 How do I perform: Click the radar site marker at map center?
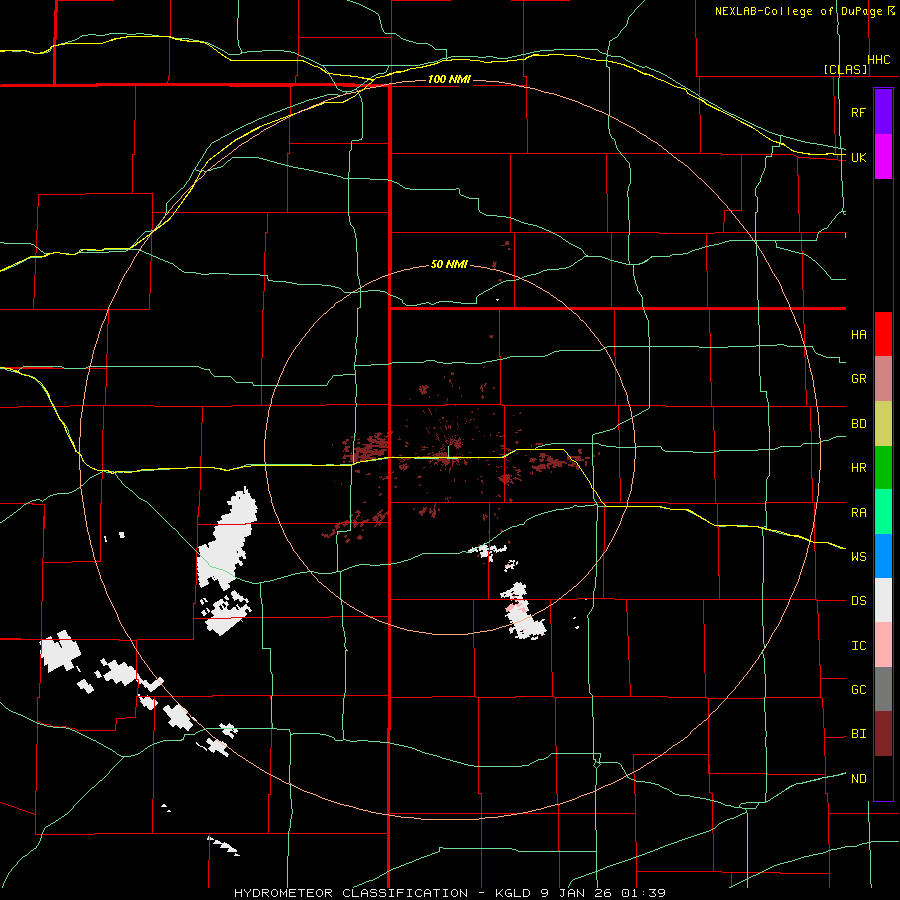pyautogui.click(x=448, y=452)
